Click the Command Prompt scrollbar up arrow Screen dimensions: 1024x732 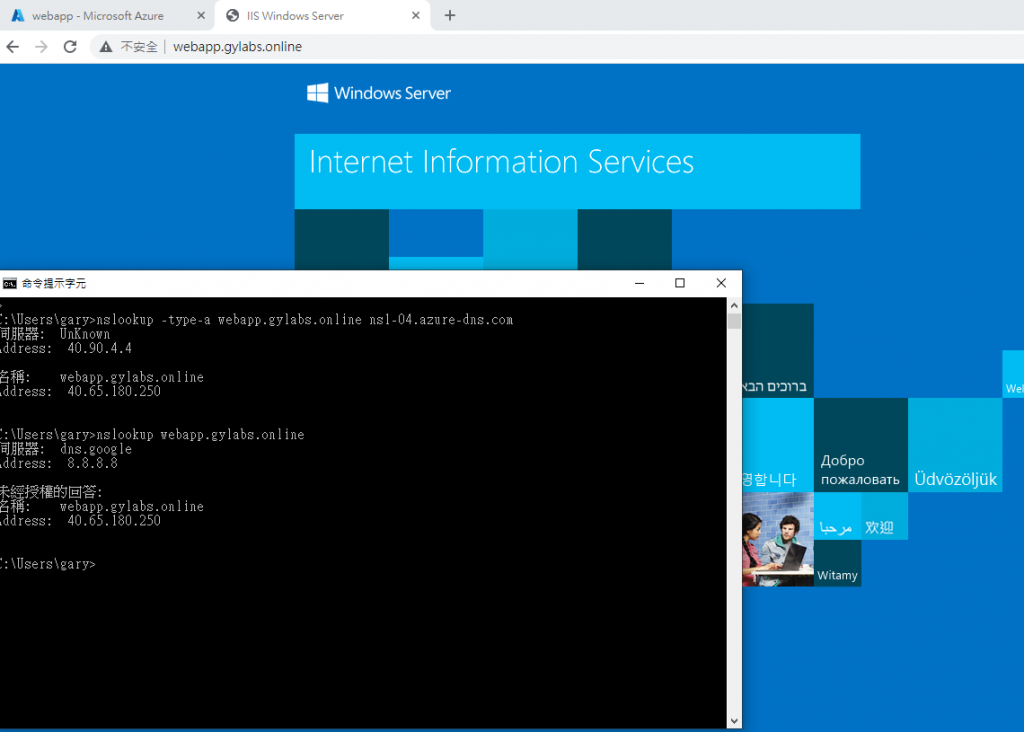pyautogui.click(x=734, y=305)
